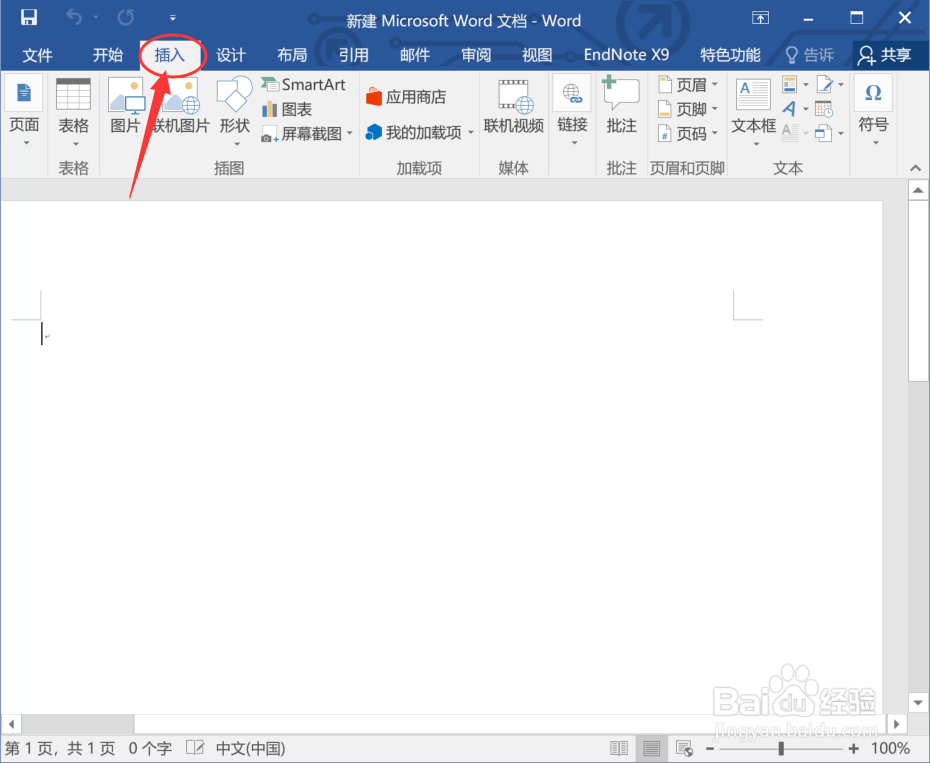Click the vertical scrollbar up arrow

click(918, 190)
